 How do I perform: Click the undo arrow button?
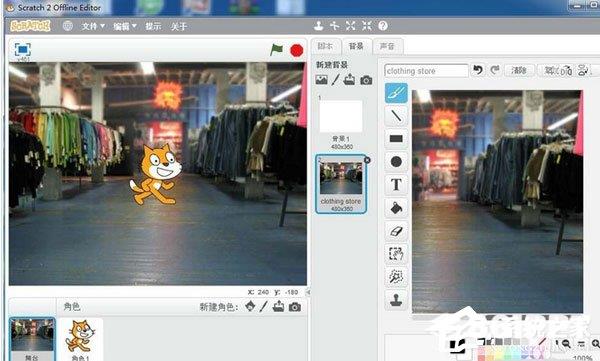478,70
